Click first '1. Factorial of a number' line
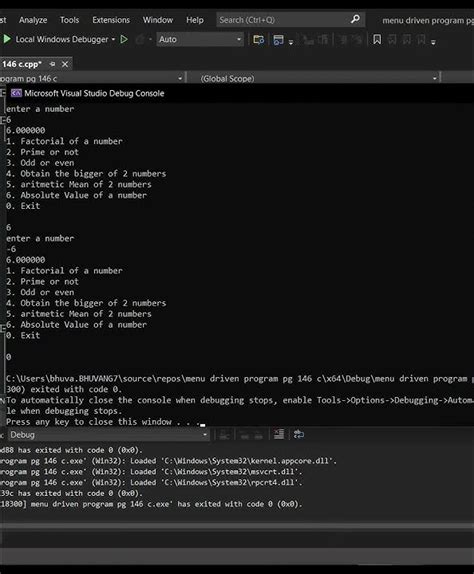This screenshot has height=574, width=474. pos(64,141)
